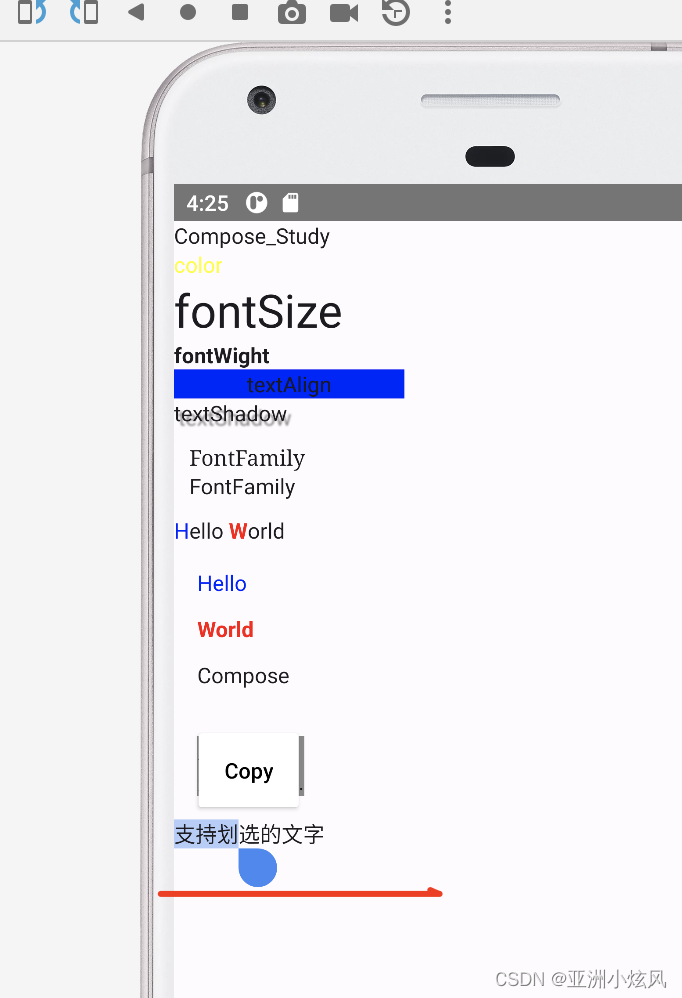Start screen recording with video icon
This screenshot has height=998, width=682.
344,13
